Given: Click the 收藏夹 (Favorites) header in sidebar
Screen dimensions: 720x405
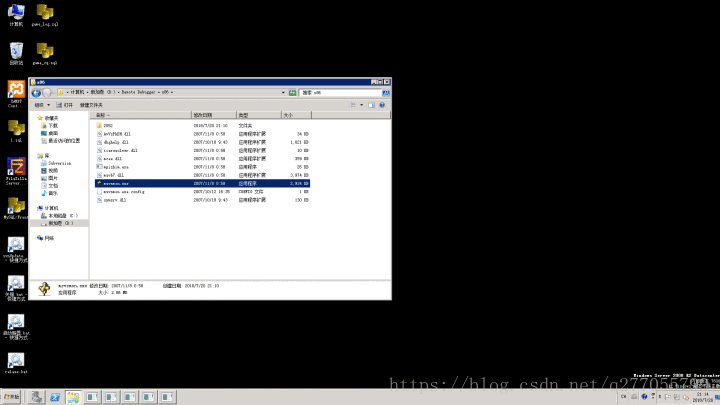Looking at the screenshot, I should click(48, 118).
